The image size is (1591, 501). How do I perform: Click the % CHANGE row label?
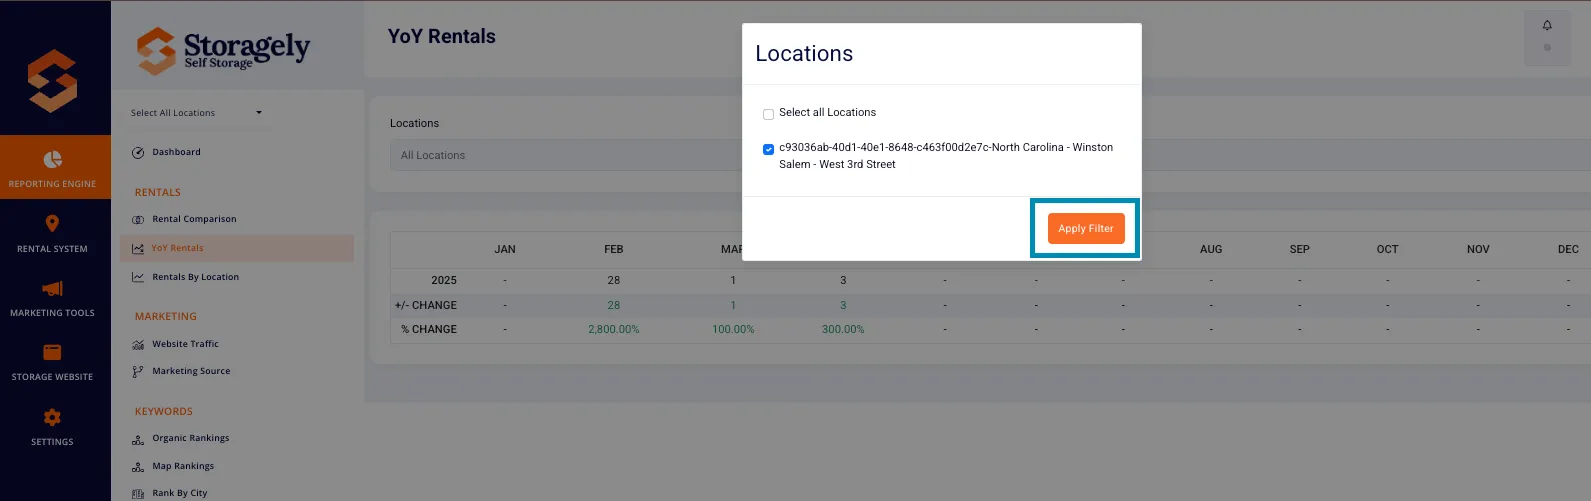[x=429, y=329]
